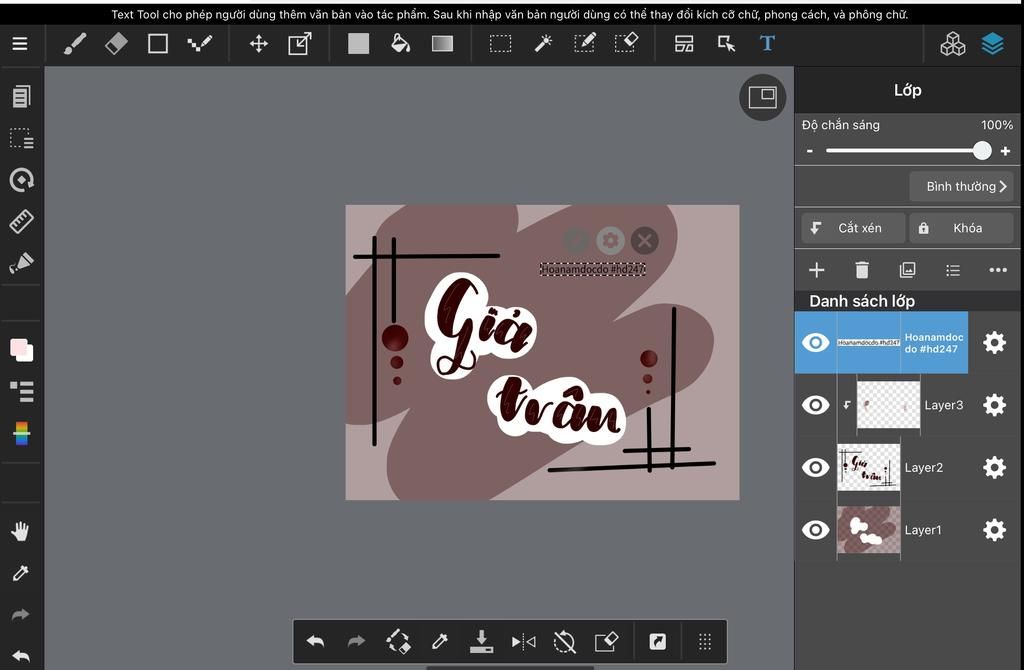Viewport: 1024px width, 670px height.
Task: Select the Transform tool in toolbar
Action: (x=300, y=44)
